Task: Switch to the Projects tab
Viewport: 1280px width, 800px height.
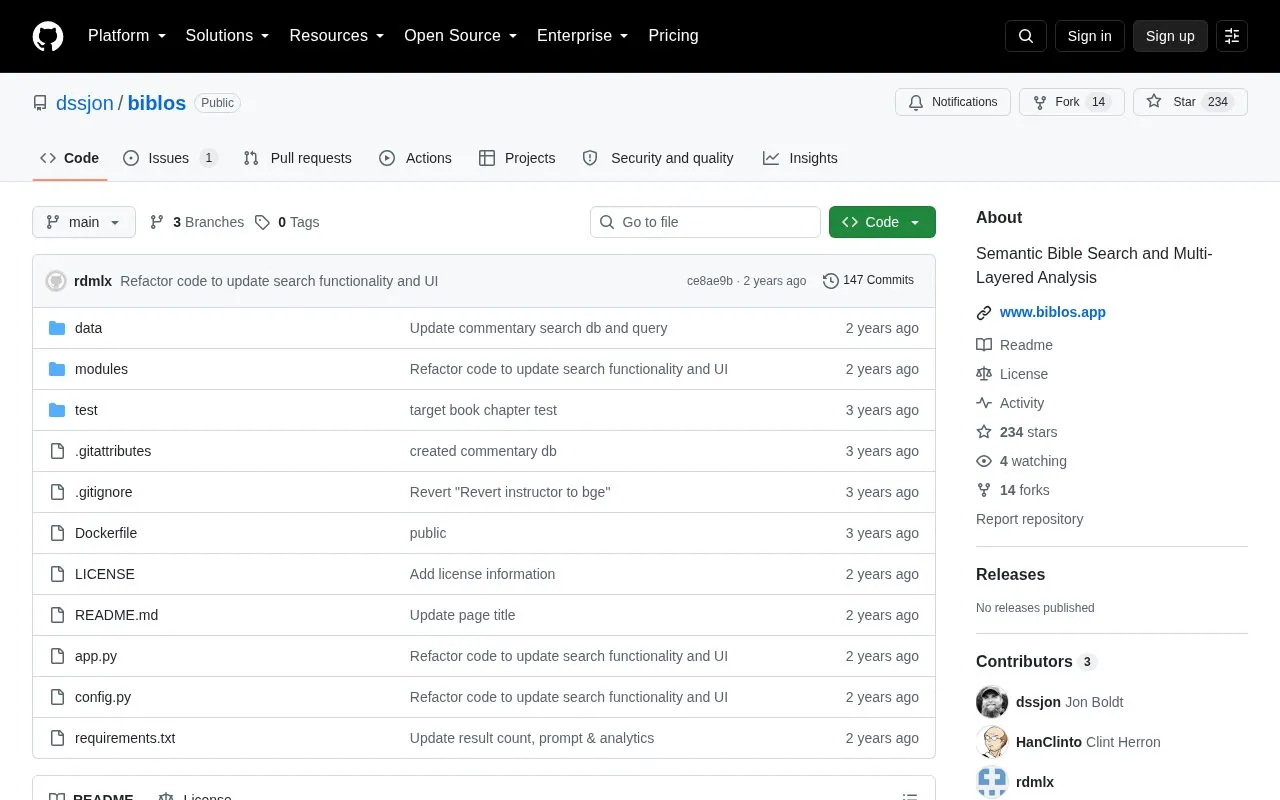Action: point(517,158)
